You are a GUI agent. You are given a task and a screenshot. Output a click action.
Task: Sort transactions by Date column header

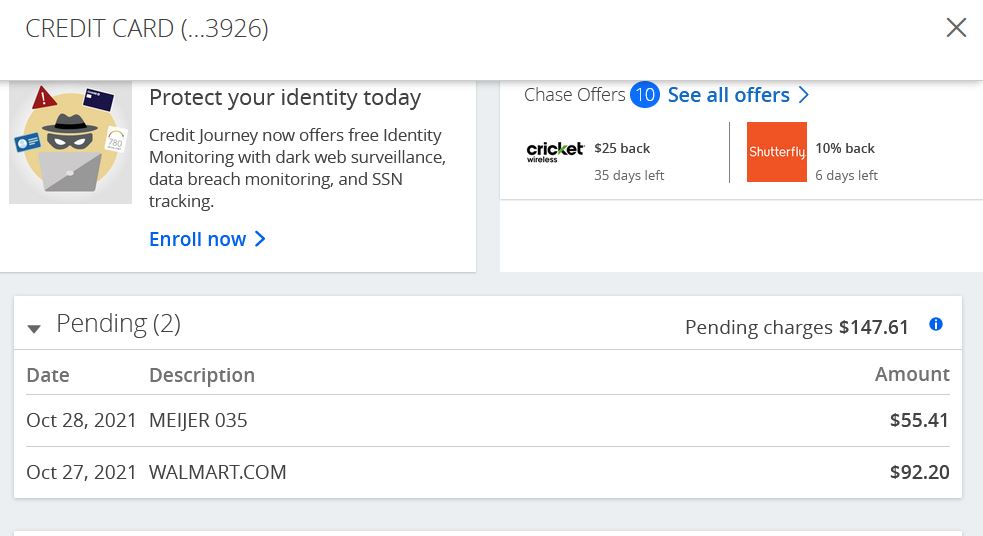point(48,375)
